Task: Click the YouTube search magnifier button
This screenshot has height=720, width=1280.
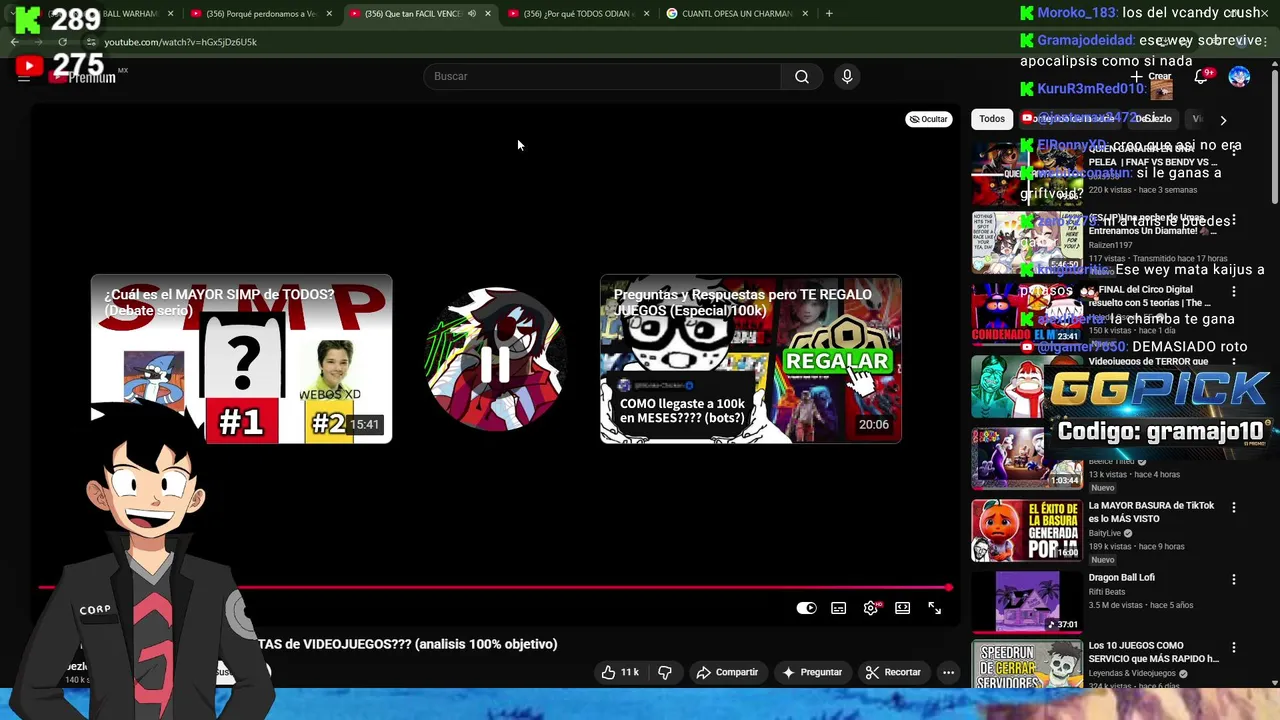Action: (x=802, y=77)
